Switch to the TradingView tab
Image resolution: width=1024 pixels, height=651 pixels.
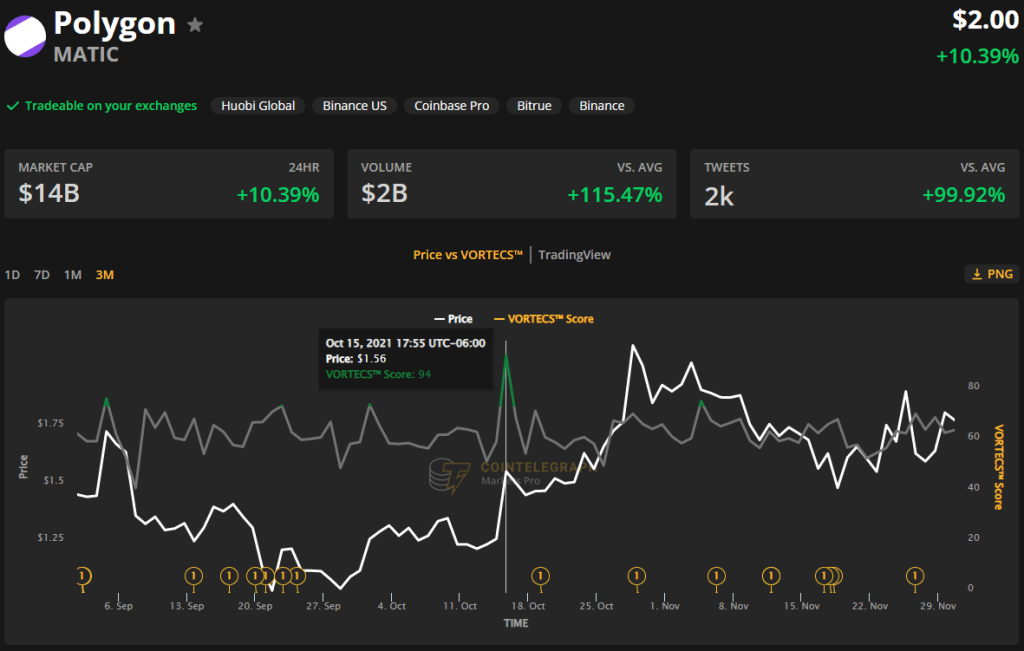[x=574, y=255]
